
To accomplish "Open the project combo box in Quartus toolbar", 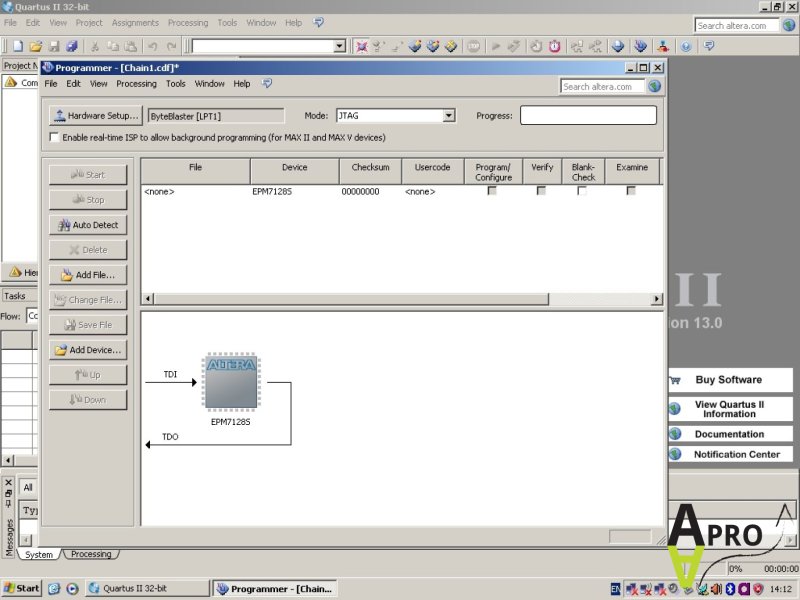I will click(339, 46).
